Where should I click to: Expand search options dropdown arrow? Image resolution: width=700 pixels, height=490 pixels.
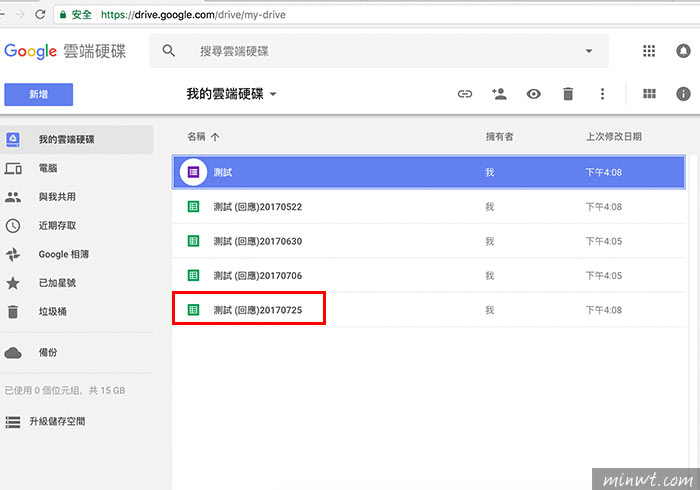point(589,51)
